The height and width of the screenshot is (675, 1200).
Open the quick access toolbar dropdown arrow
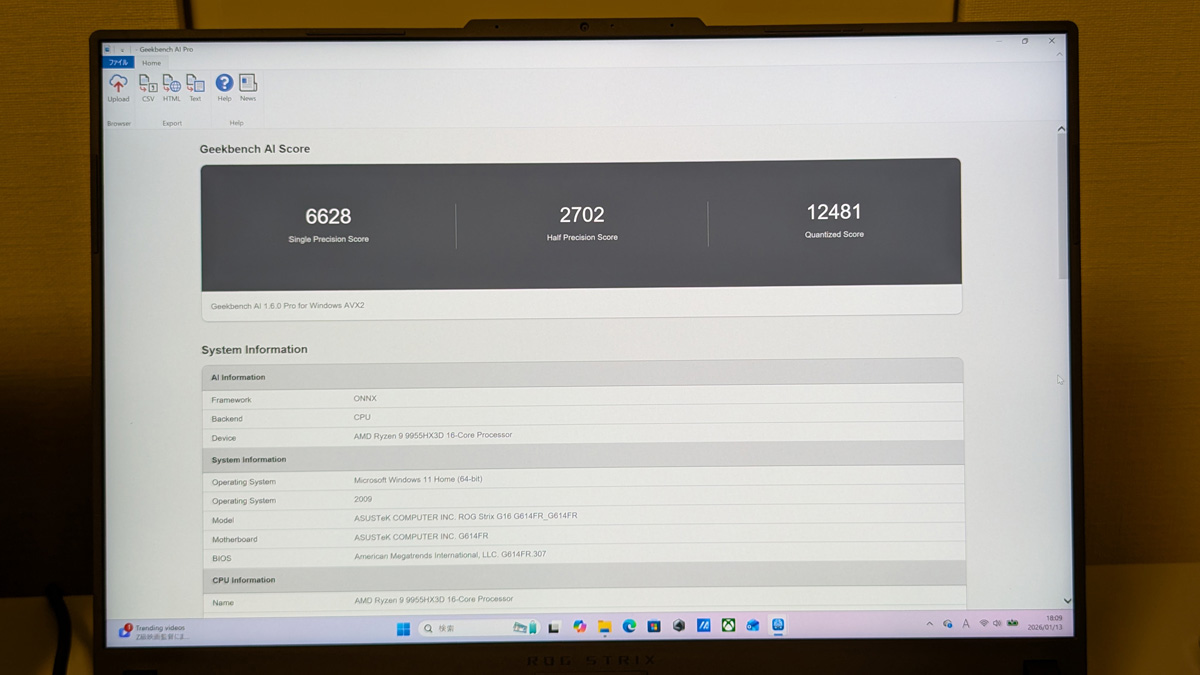click(122, 49)
